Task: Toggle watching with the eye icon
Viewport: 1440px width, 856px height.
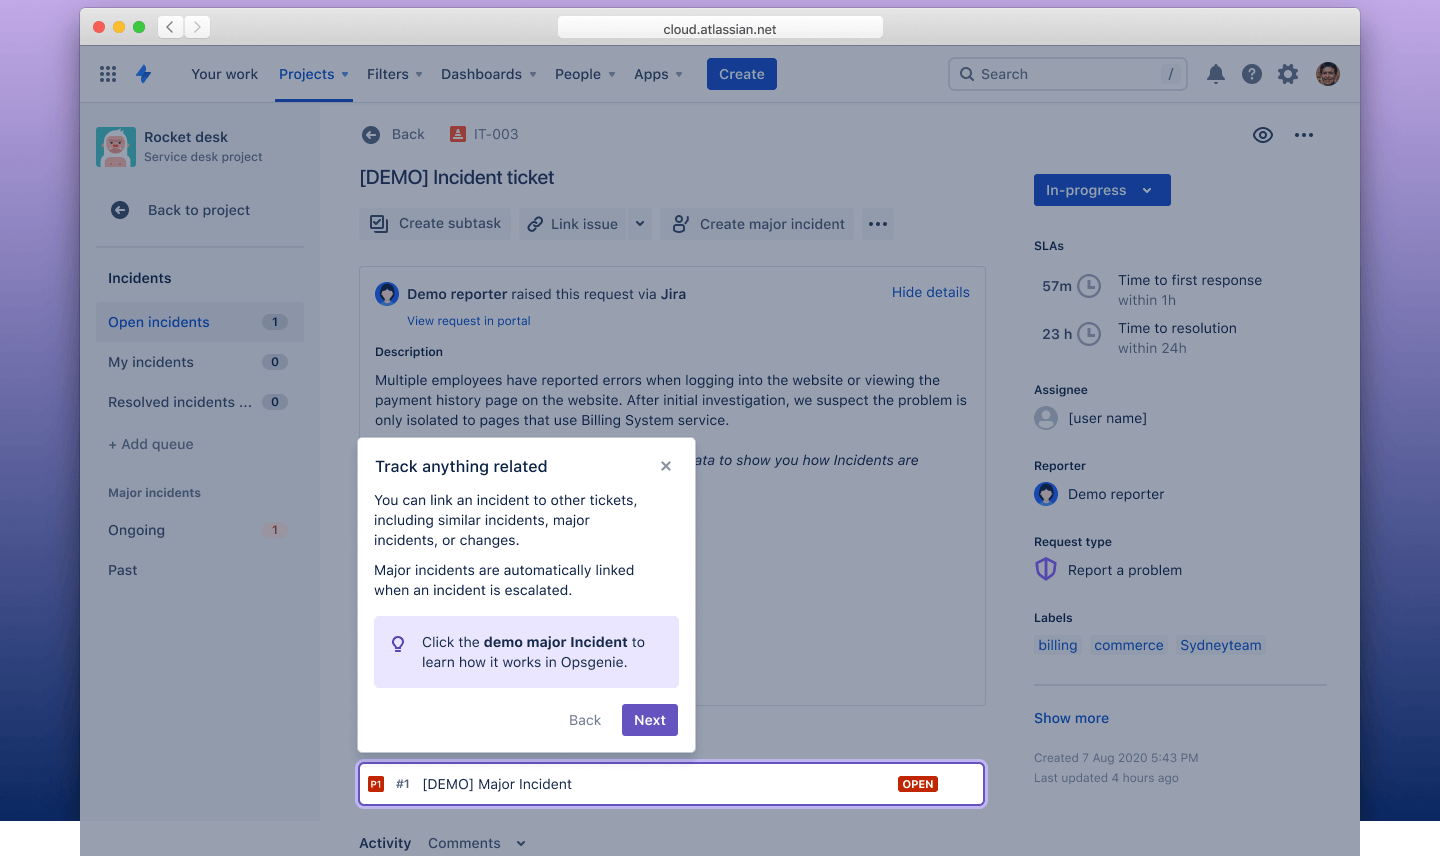Action: pos(1262,134)
